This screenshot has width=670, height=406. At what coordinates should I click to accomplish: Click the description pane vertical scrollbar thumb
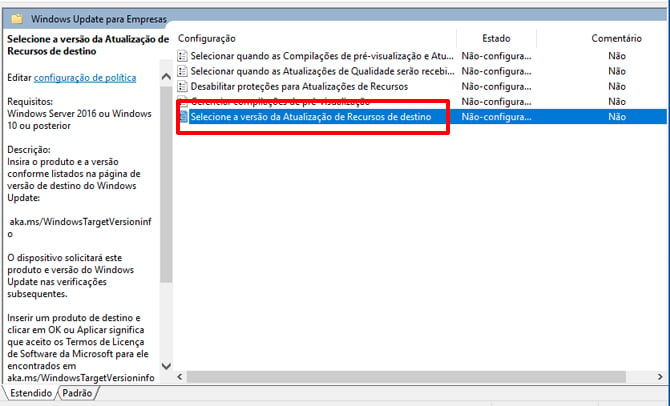(x=166, y=185)
